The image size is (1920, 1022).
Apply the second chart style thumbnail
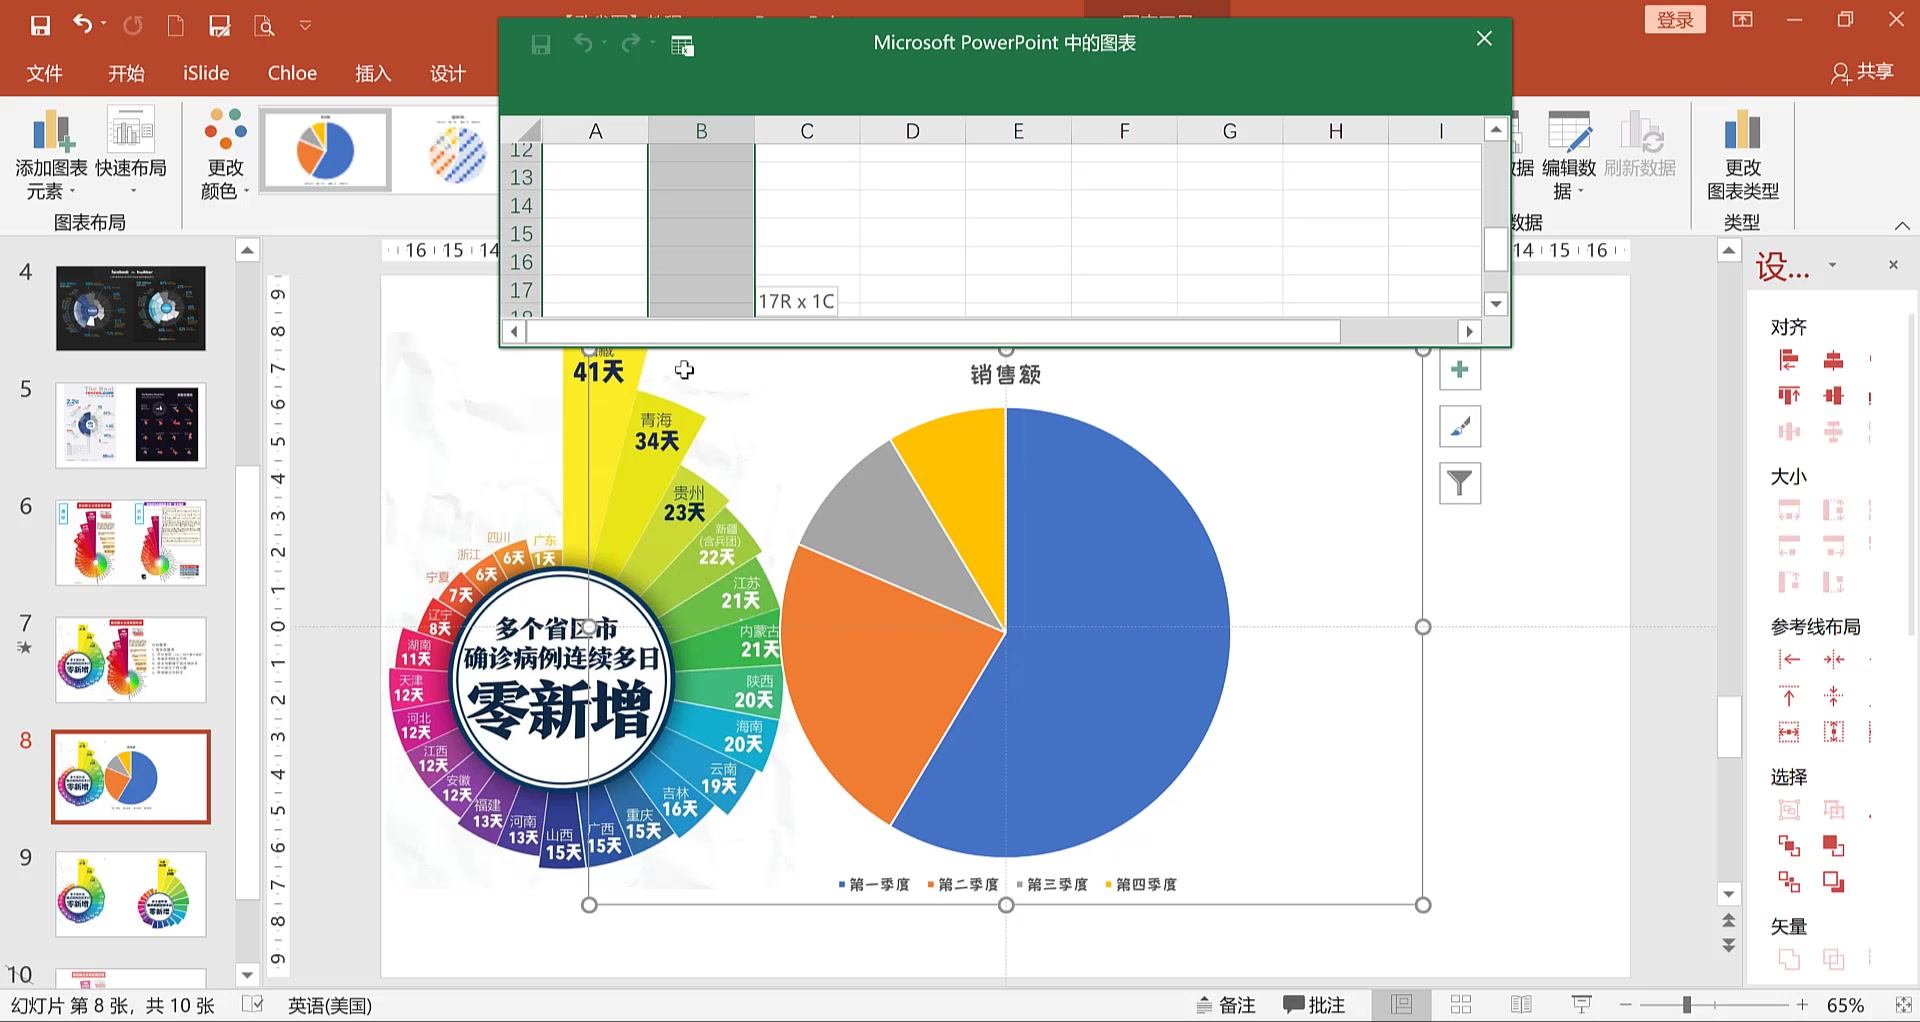(457, 151)
